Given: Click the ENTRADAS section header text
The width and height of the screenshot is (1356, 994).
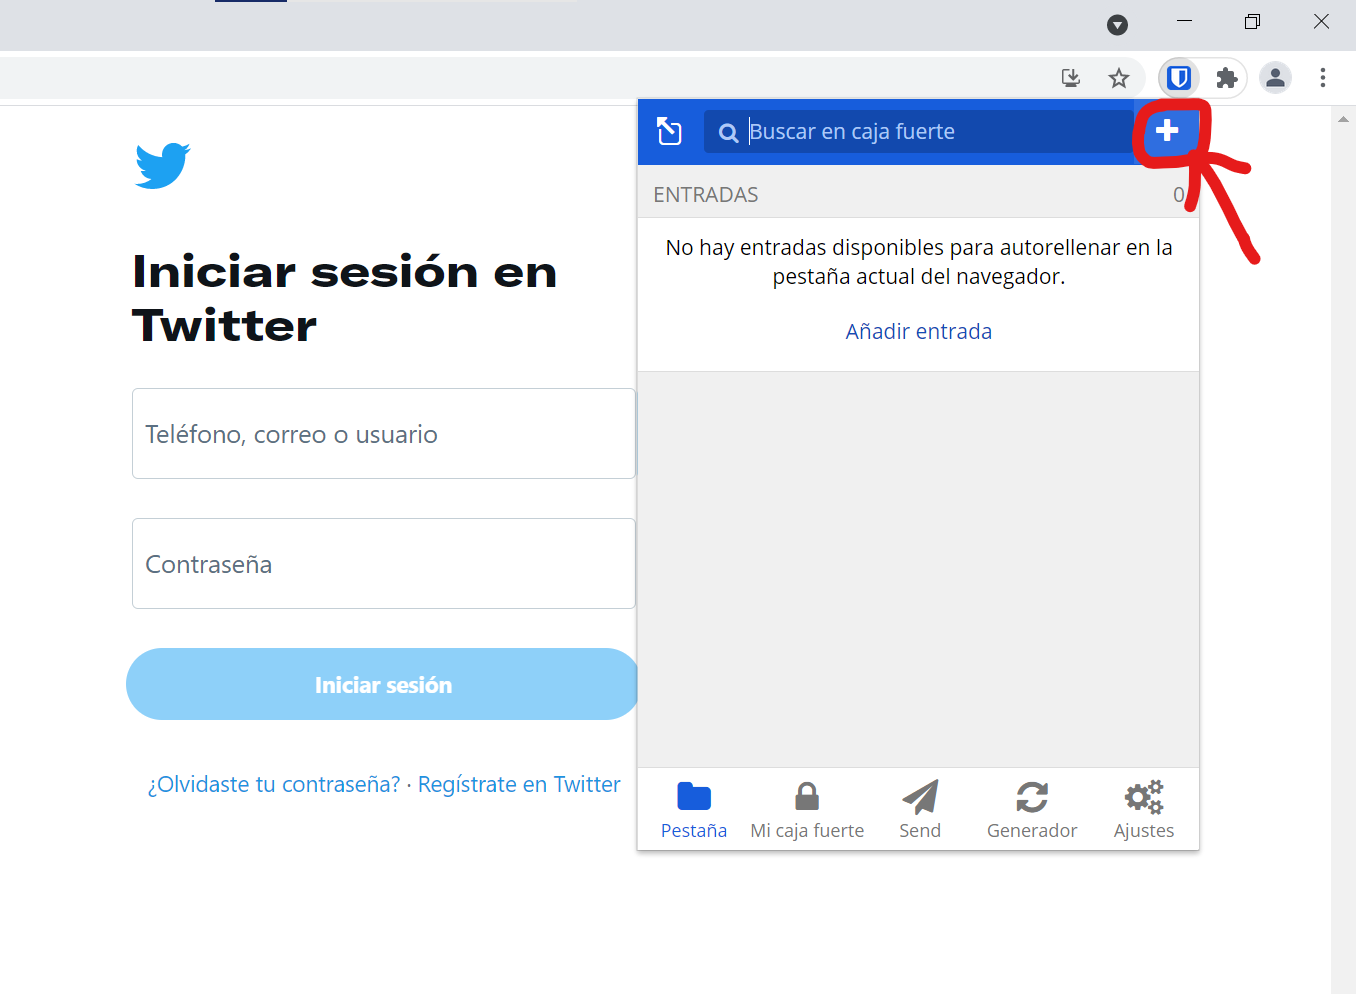Looking at the screenshot, I should pos(706,195).
